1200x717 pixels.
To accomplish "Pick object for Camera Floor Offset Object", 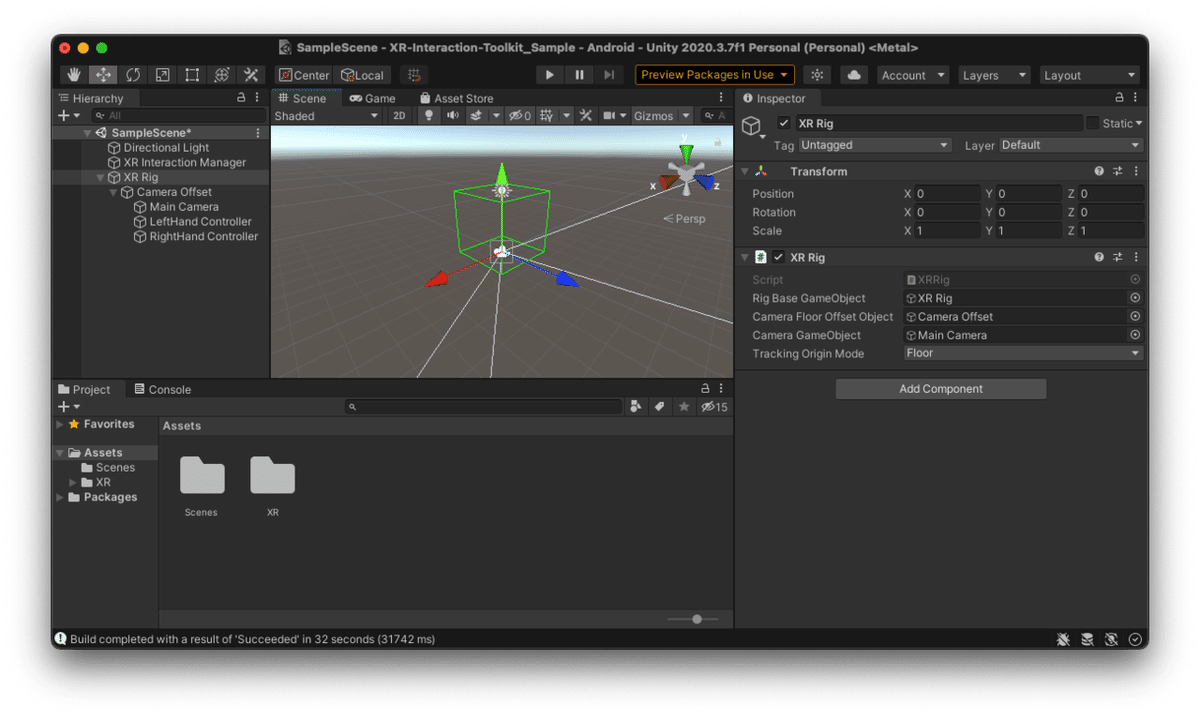I will (1135, 316).
